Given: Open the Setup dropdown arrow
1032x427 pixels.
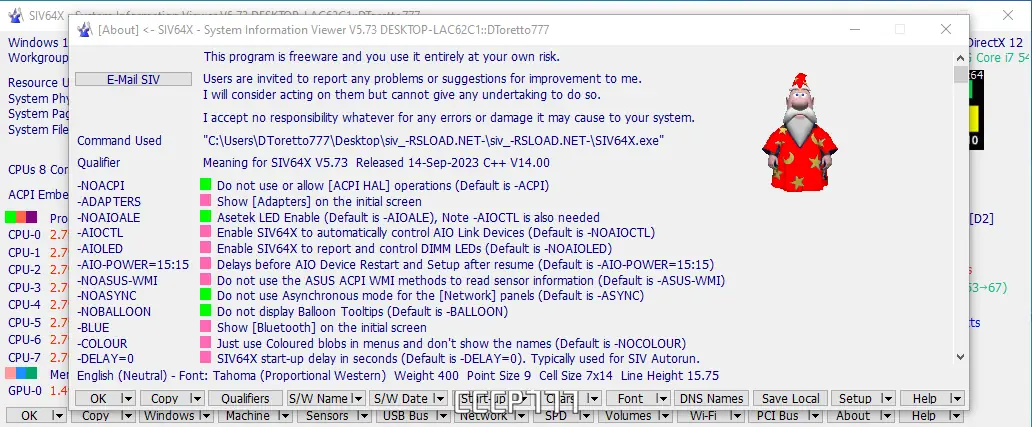Looking at the screenshot, I should pos(888,398).
